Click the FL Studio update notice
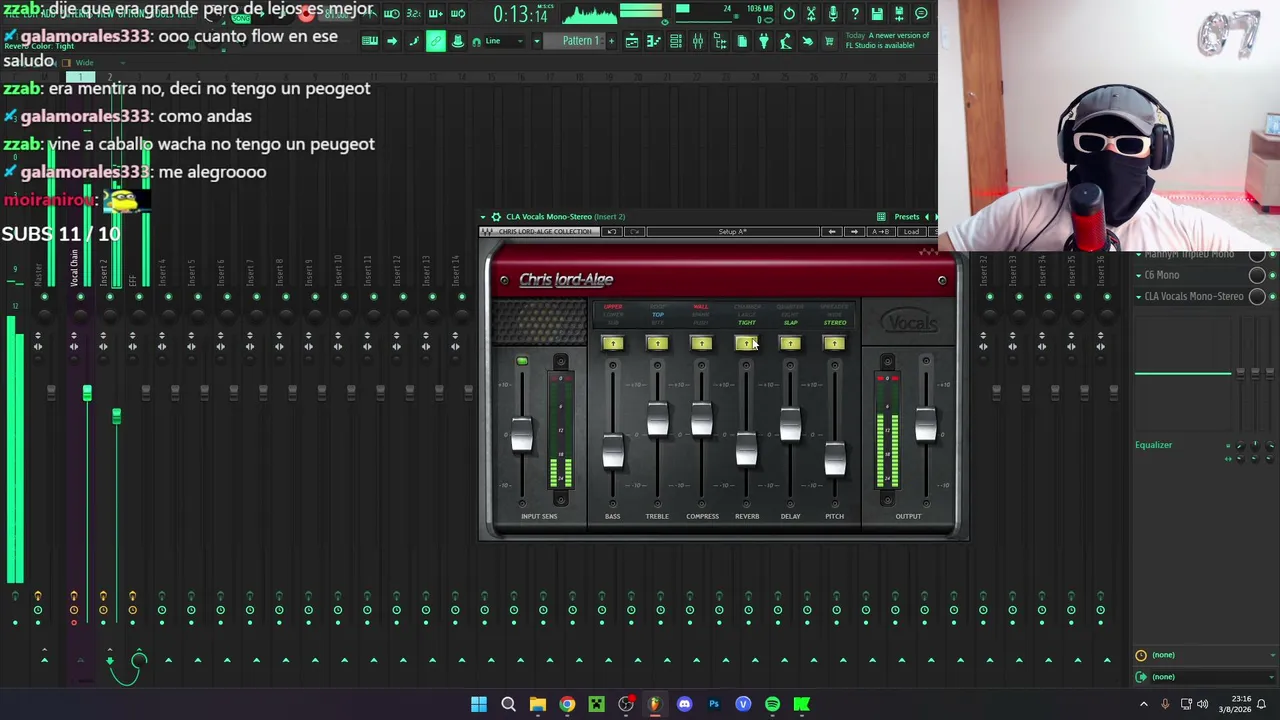1280x720 pixels. 887,40
